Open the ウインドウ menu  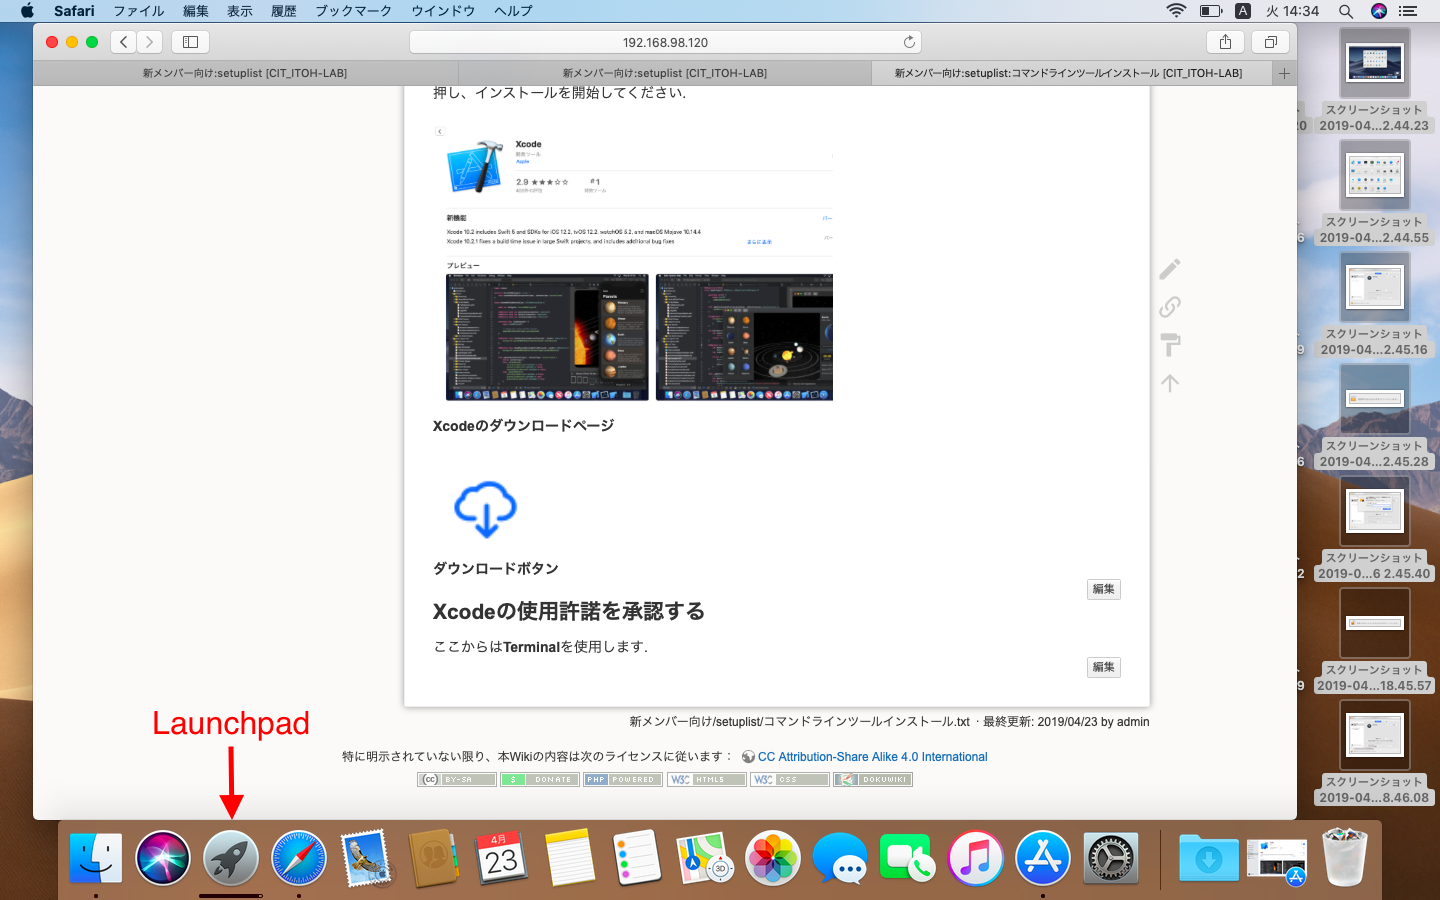coord(443,11)
